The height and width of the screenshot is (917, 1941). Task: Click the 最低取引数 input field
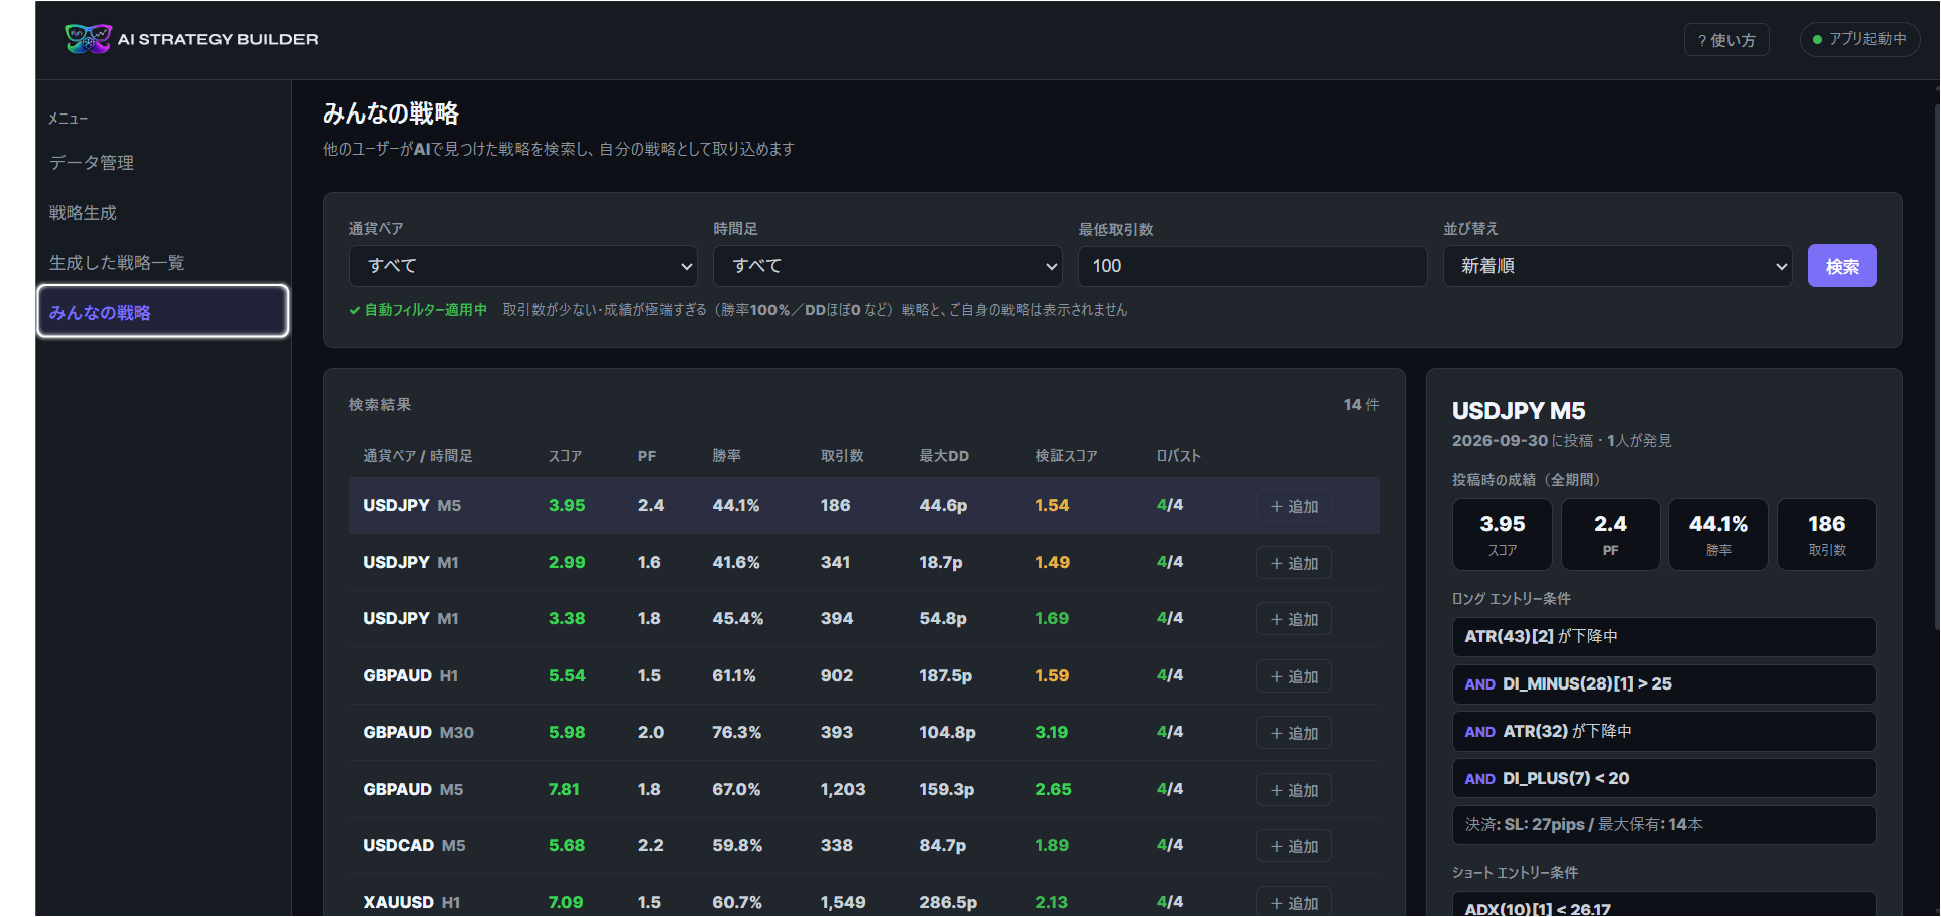coord(1252,266)
